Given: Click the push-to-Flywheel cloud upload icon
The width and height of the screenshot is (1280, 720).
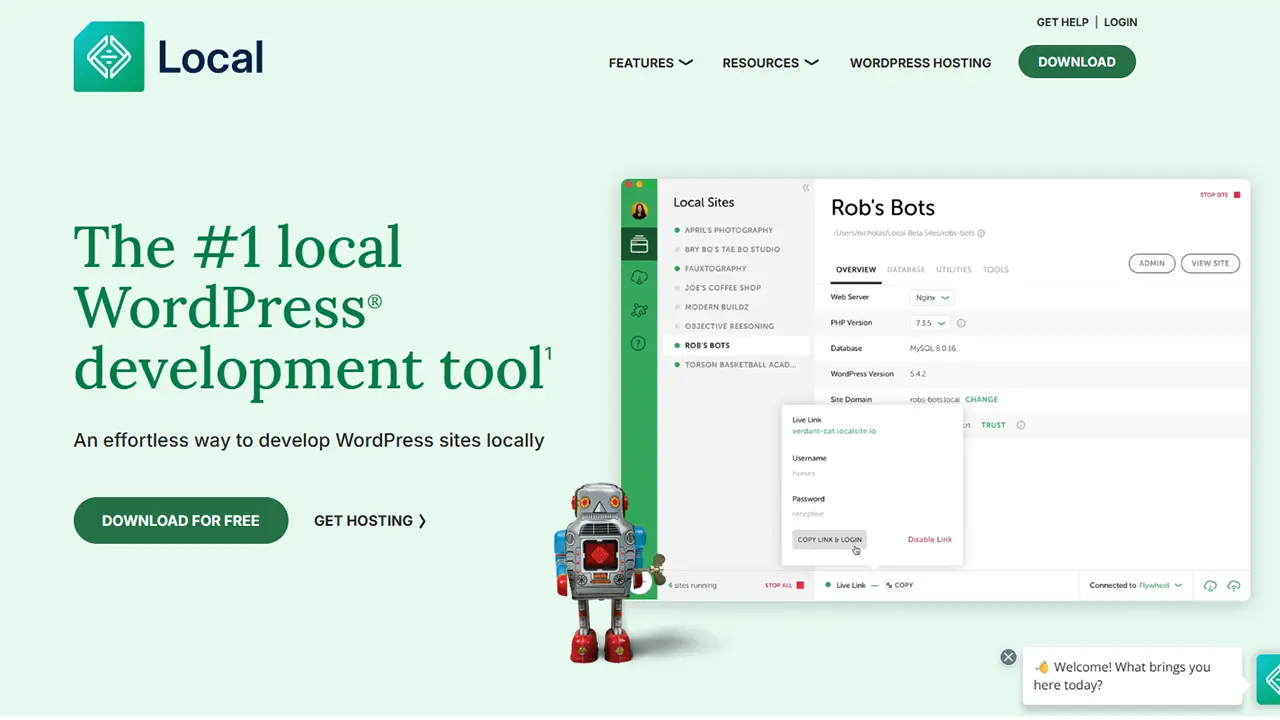Looking at the screenshot, I should [x=1234, y=586].
